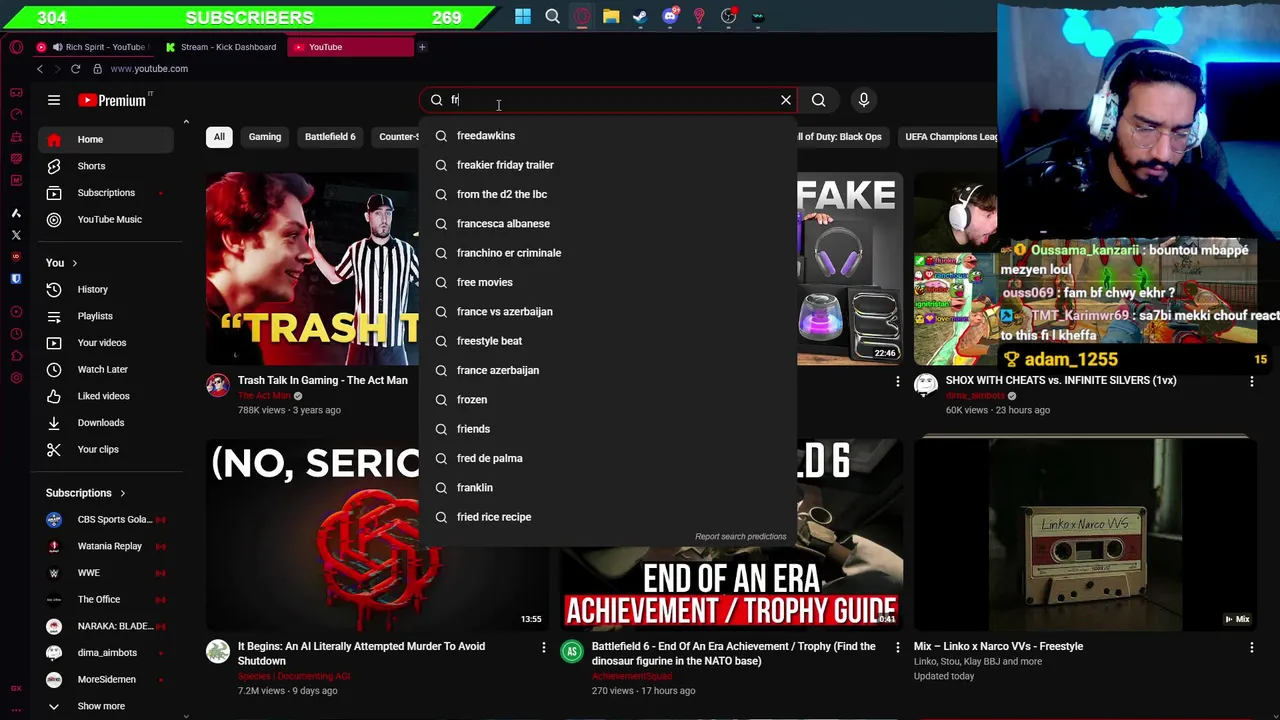Select the 'All' filter chip
The width and height of the screenshot is (1280, 720).
pyautogui.click(x=219, y=137)
